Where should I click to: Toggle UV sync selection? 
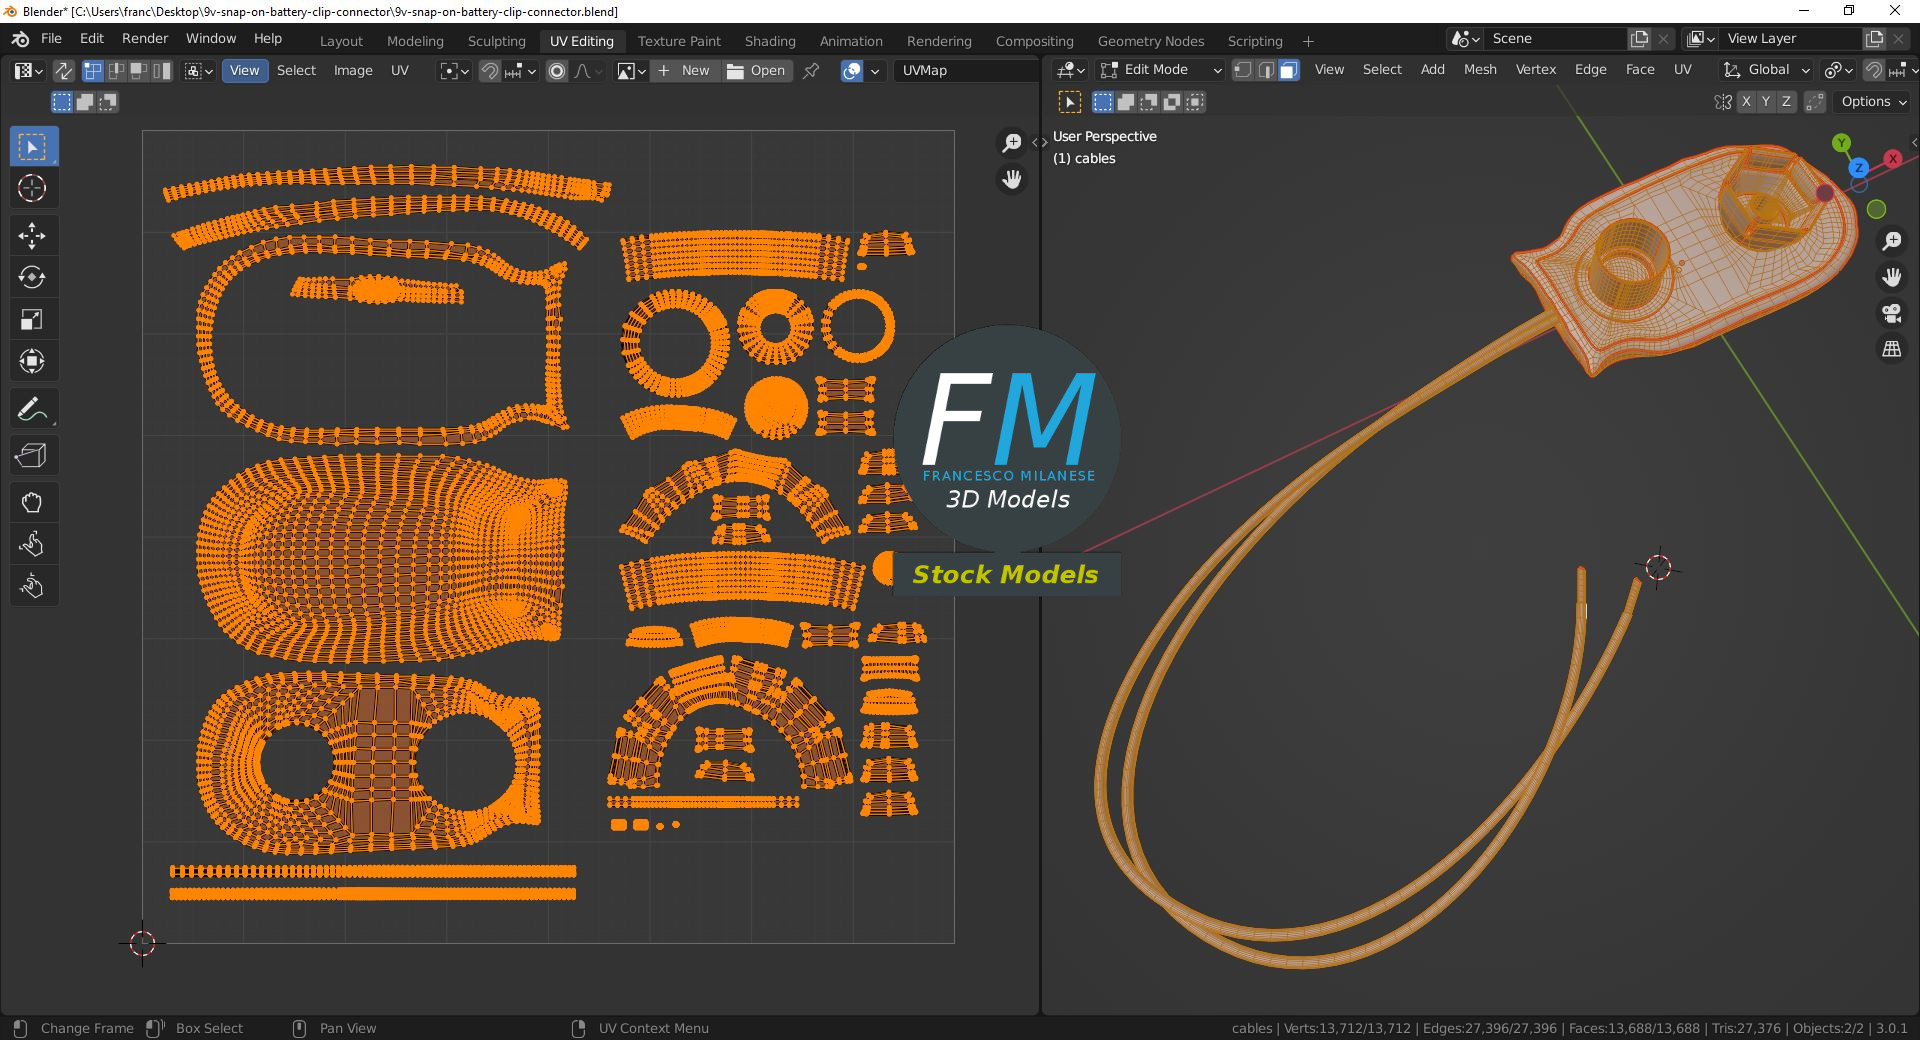coord(63,71)
